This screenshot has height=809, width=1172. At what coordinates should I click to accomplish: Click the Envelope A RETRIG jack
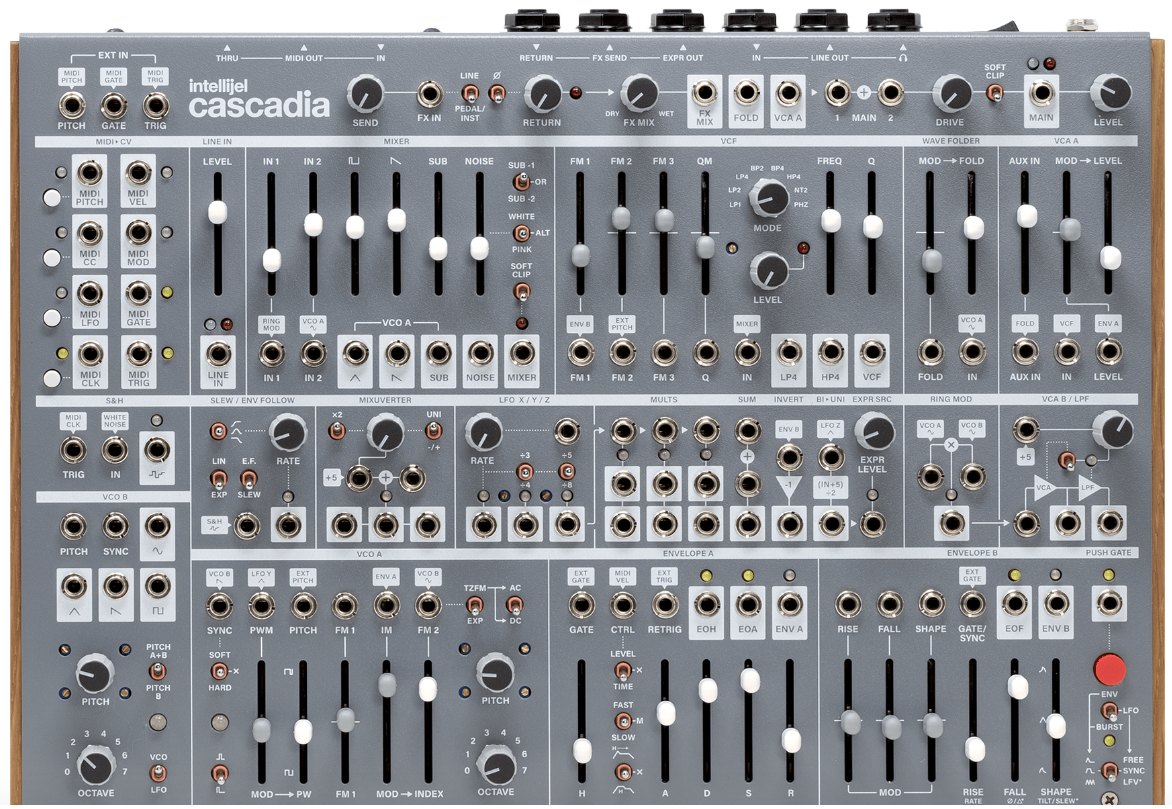click(x=664, y=605)
